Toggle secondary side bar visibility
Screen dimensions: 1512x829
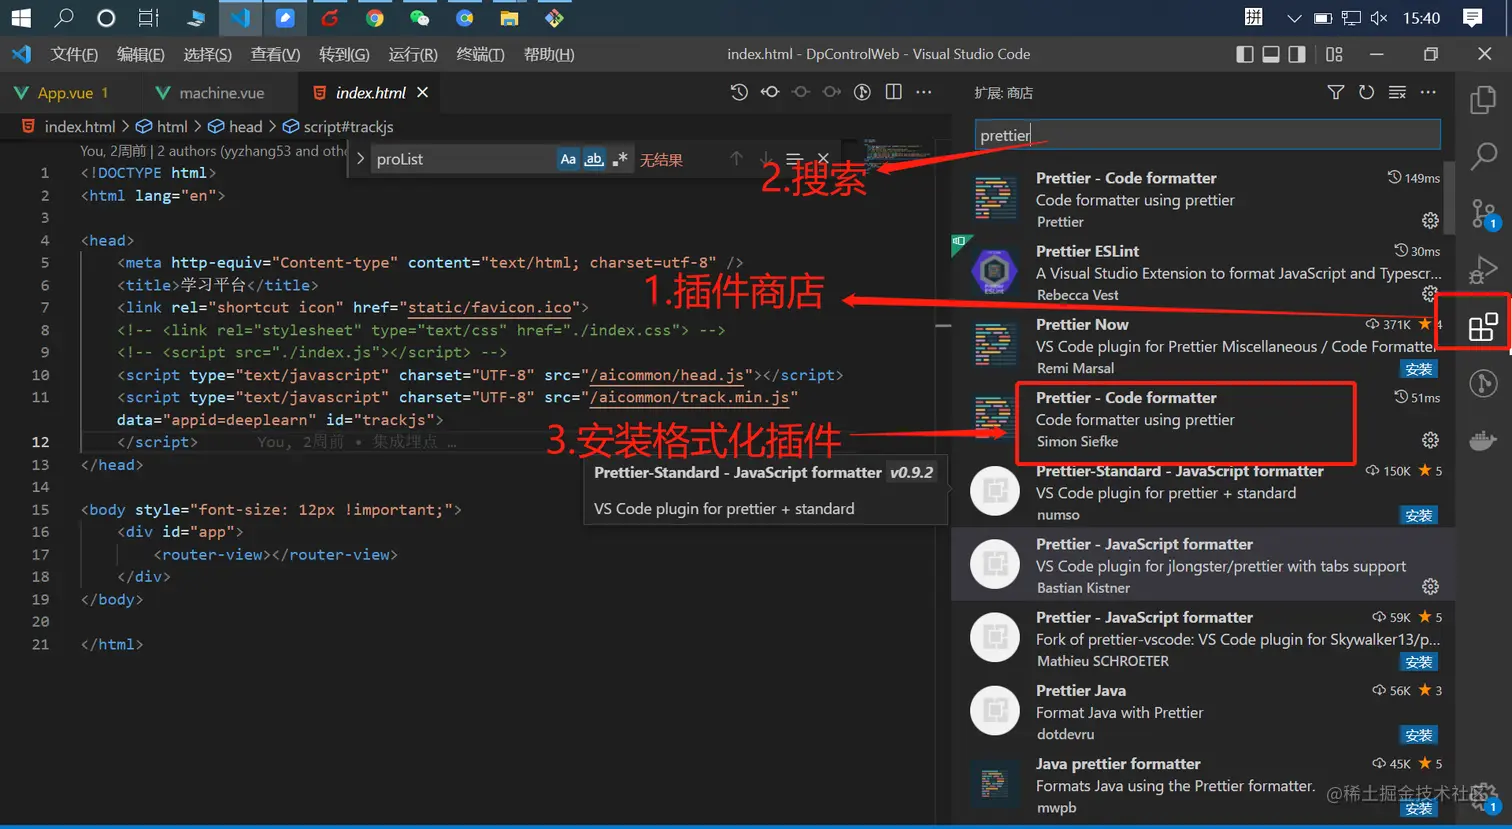pos(1297,54)
